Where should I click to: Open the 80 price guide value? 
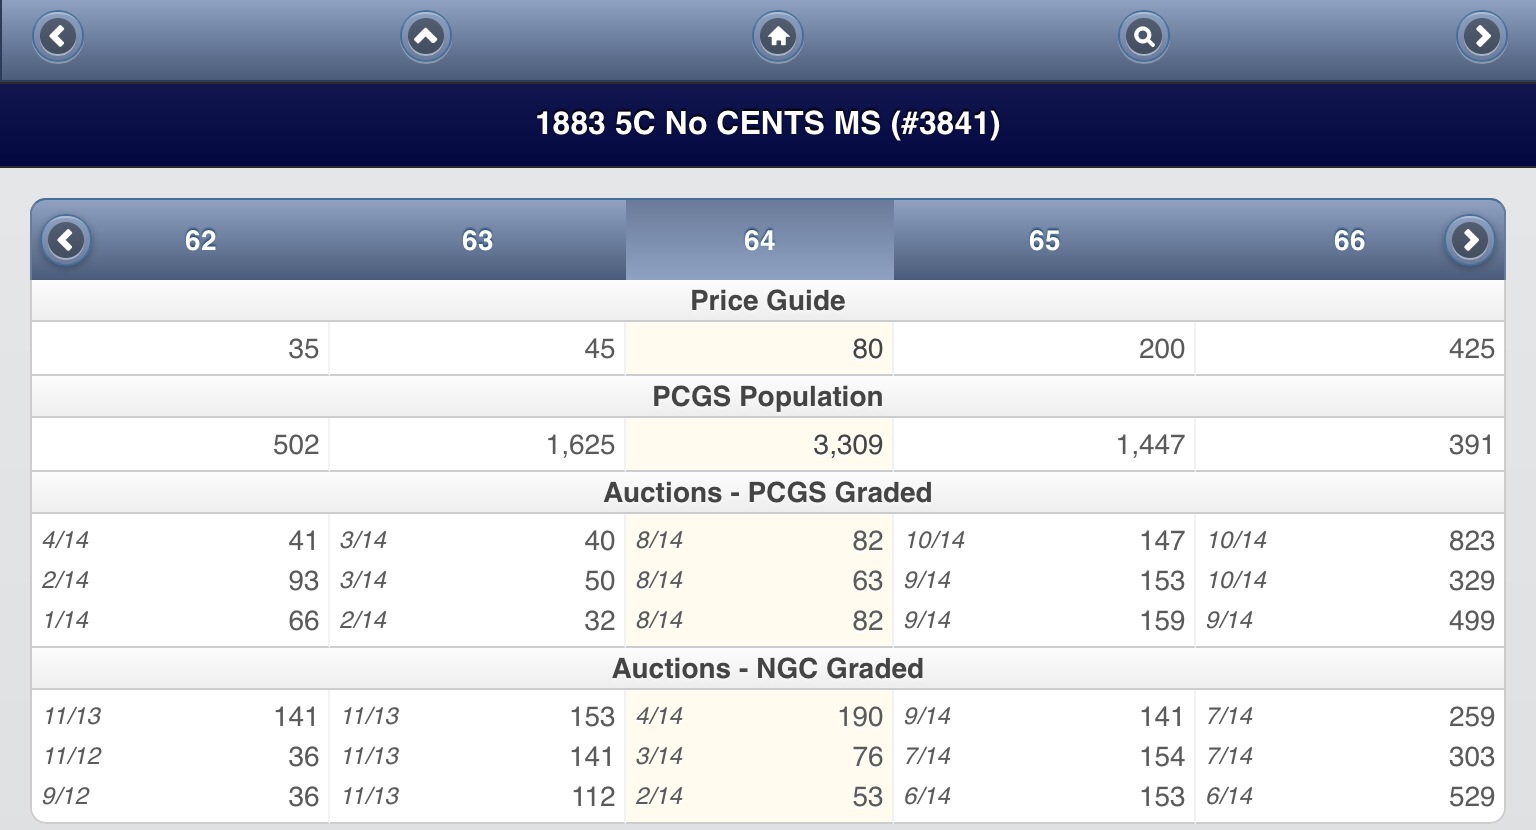[x=759, y=348]
